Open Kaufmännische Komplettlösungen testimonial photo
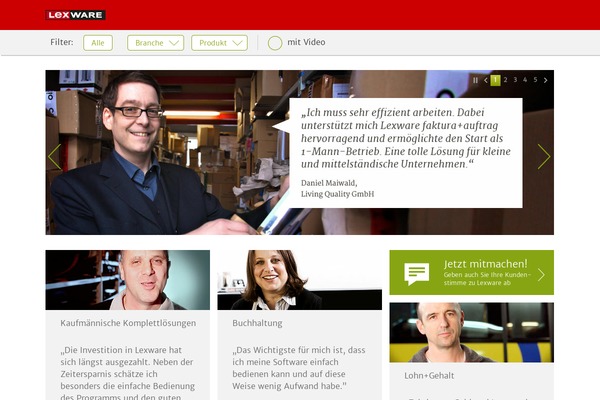This screenshot has width=600, height=400. click(x=127, y=280)
